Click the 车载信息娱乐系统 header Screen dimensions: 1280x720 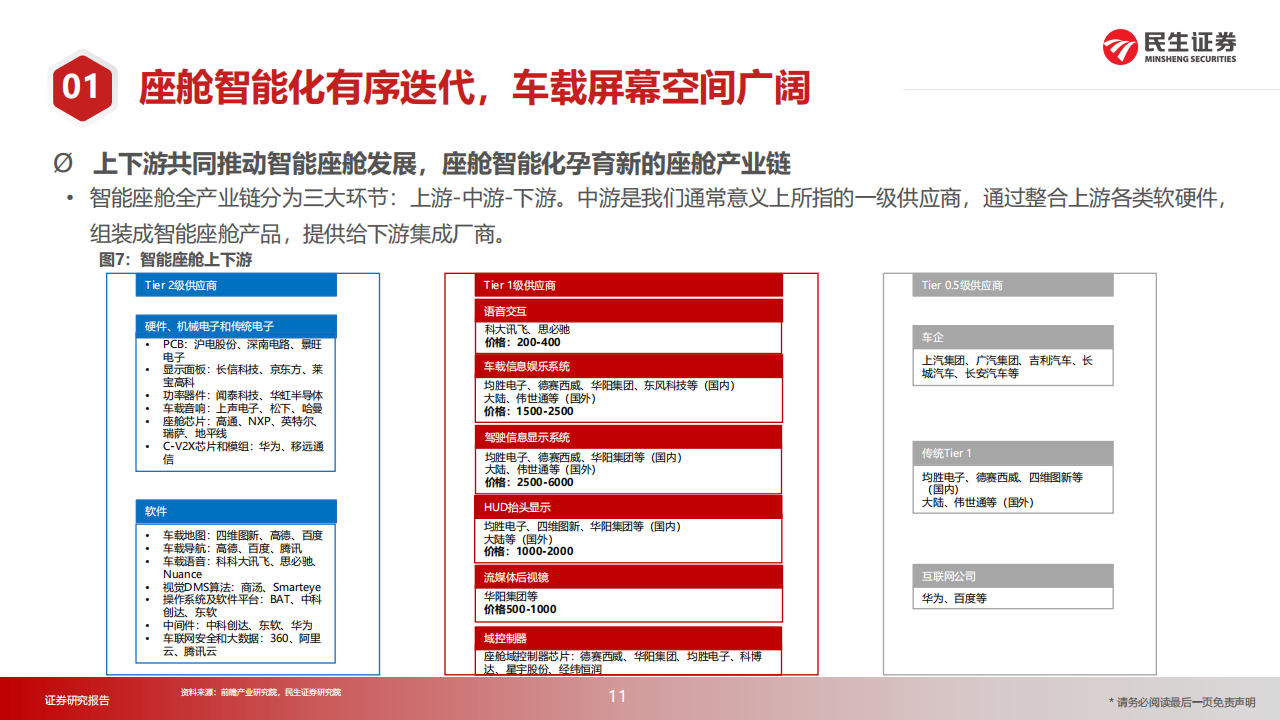pos(628,366)
